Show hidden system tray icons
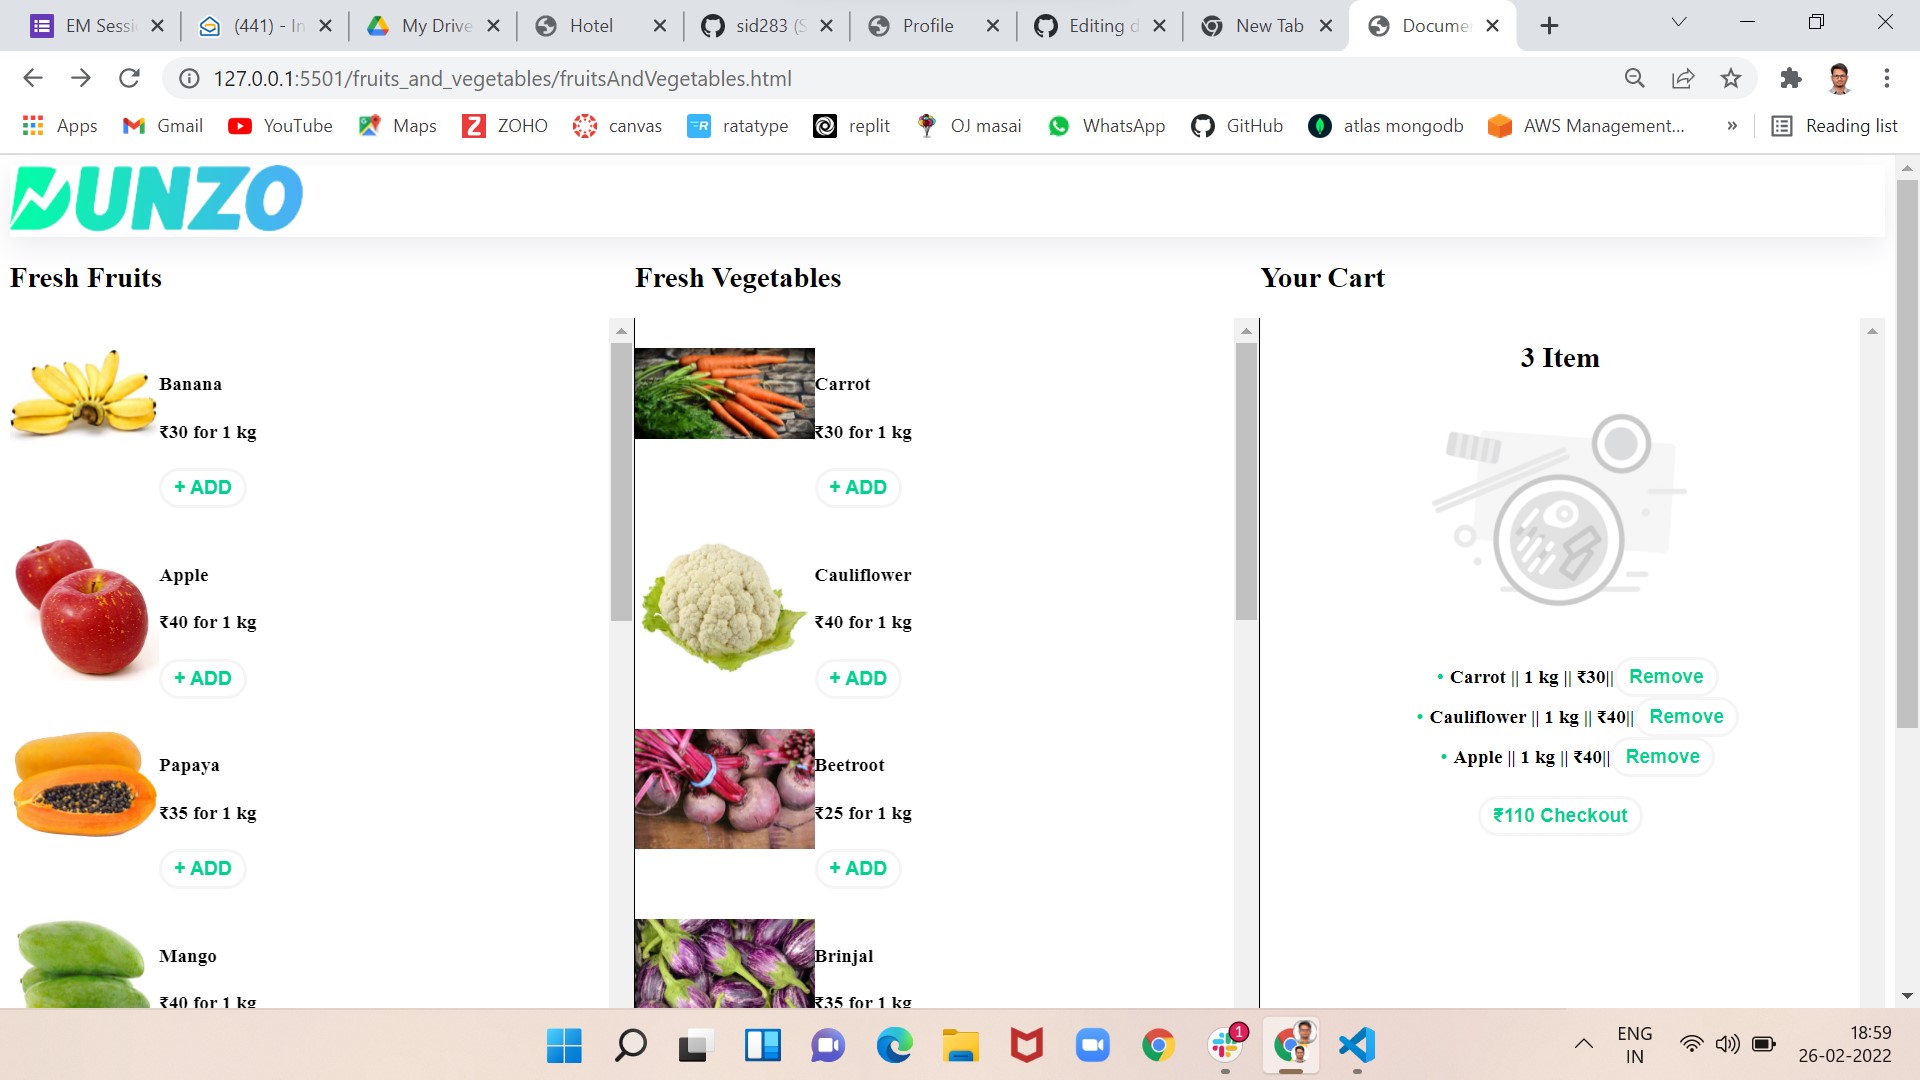1920x1080 pixels. click(1584, 1044)
